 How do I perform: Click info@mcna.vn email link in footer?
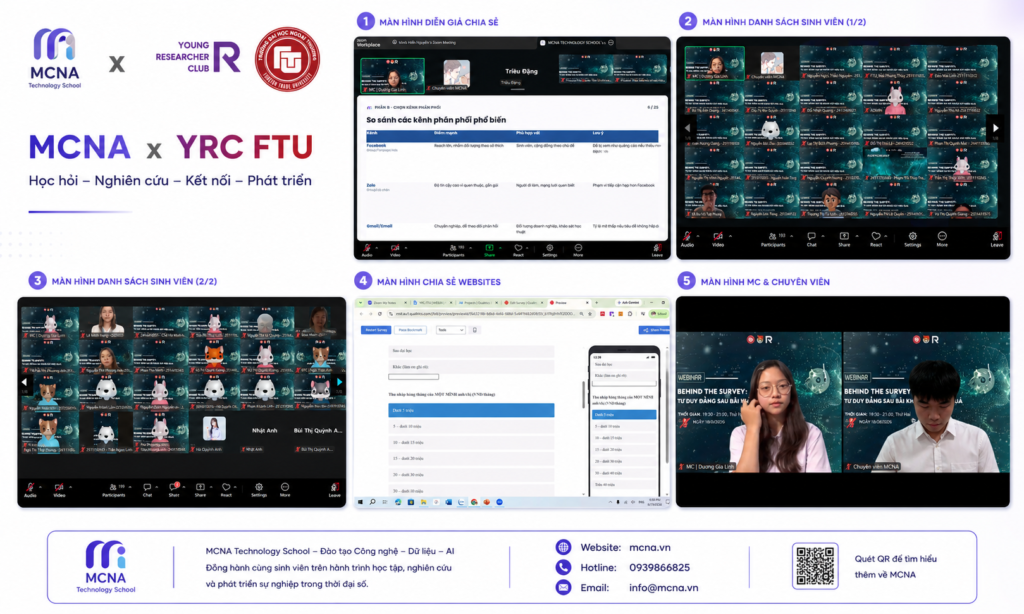coord(664,588)
